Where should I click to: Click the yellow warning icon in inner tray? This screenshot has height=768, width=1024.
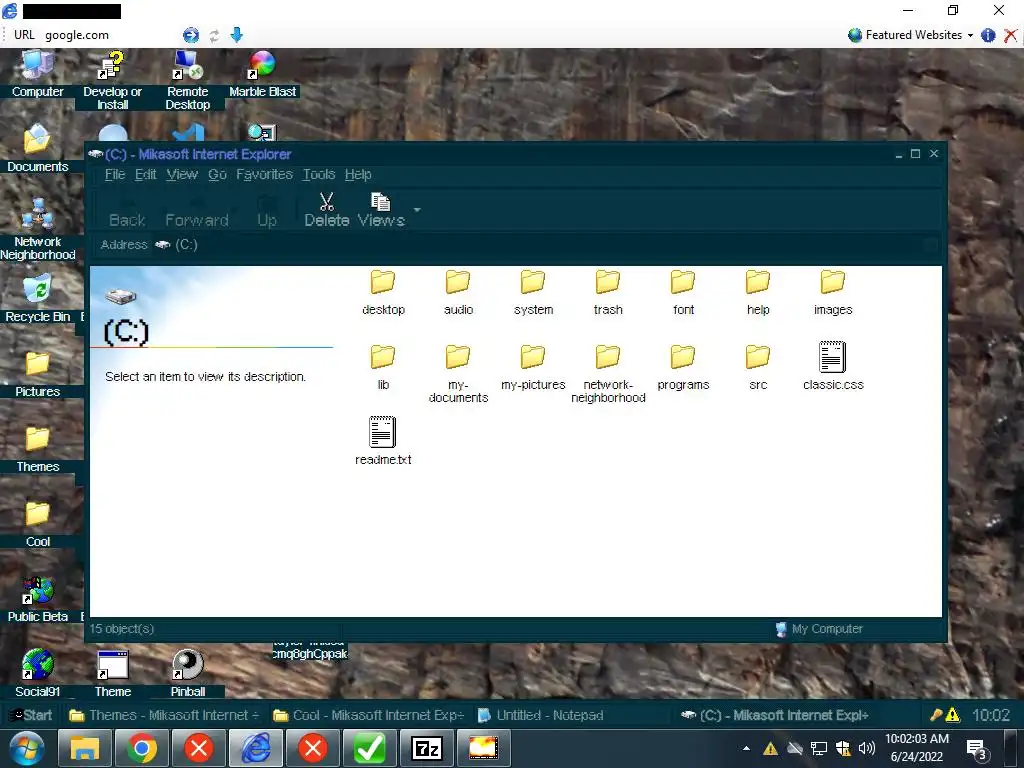(952, 715)
